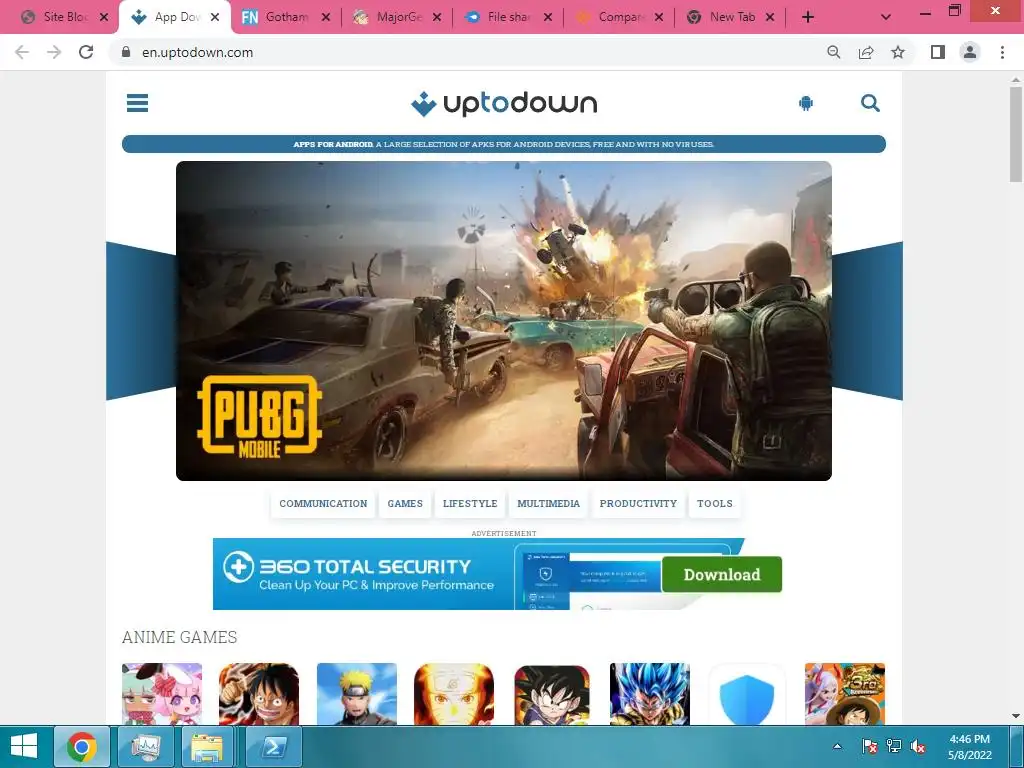Open the kid Goku game icon
The width and height of the screenshot is (1024, 768).
(552, 694)
